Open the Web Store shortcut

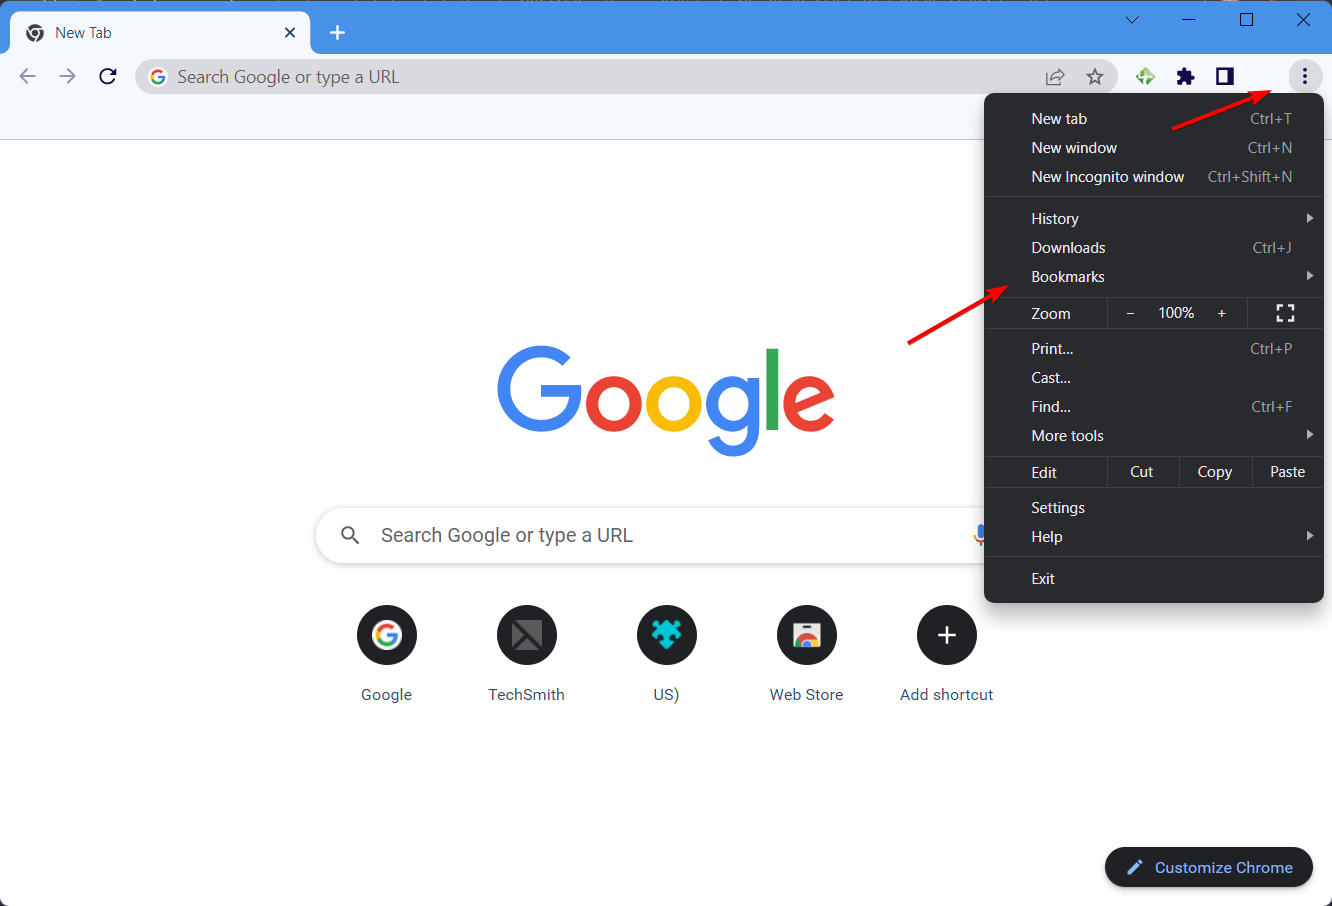point(806,635)
